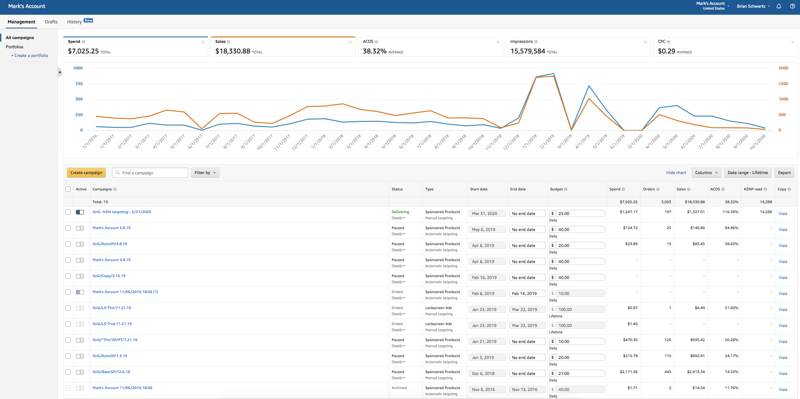The image size is (800, 399).
Task: Focus the Find a campaign search field
Action: click(150, 173)
